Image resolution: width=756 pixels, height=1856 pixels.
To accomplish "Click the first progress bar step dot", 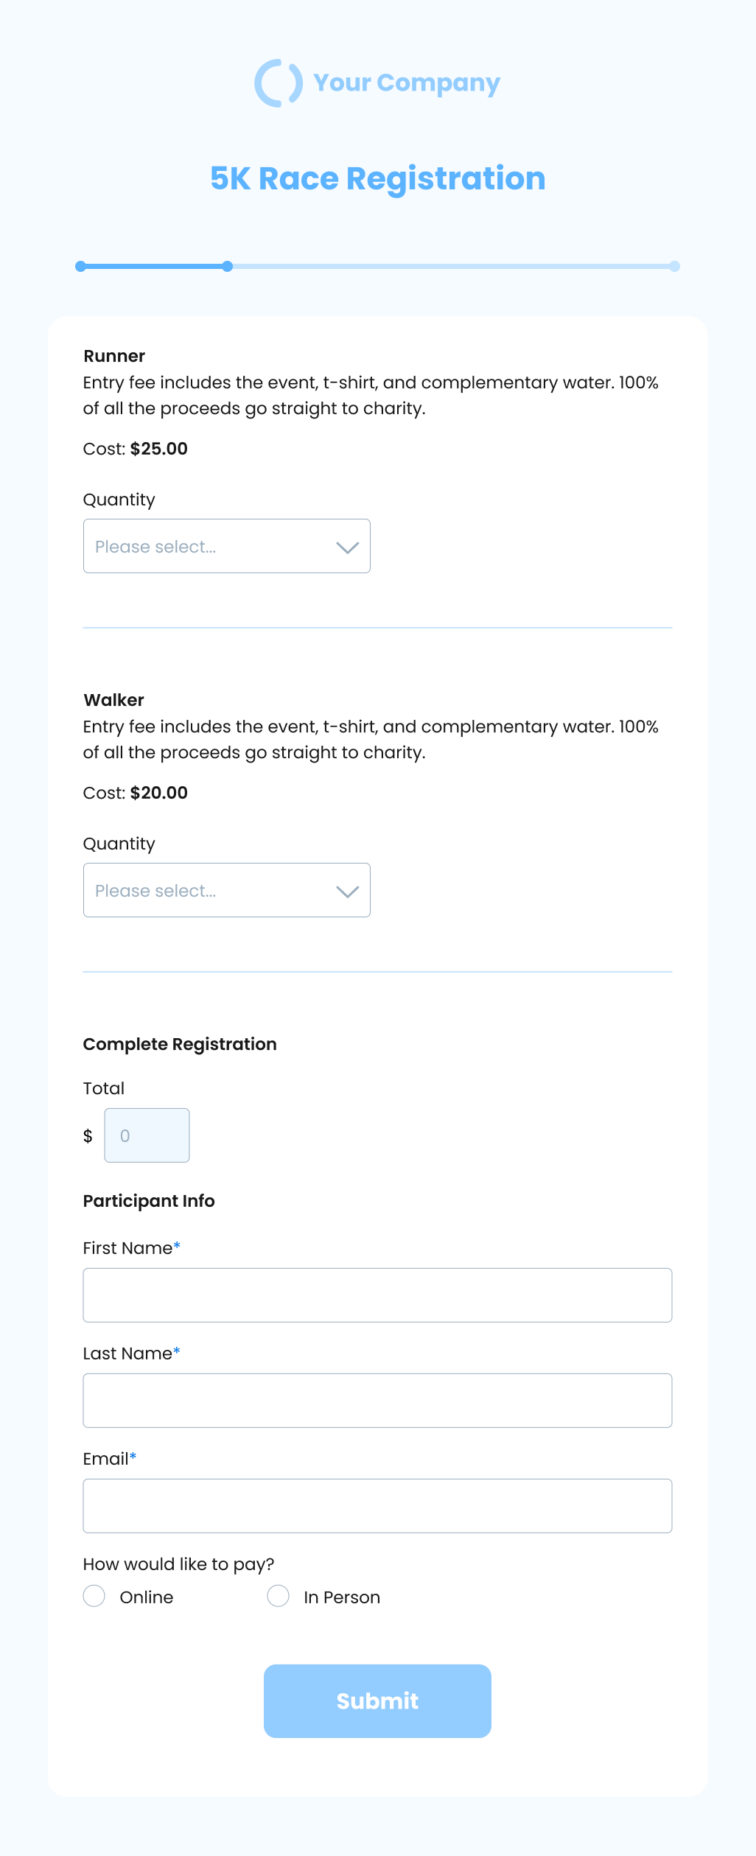I will (x=81, y=266).
